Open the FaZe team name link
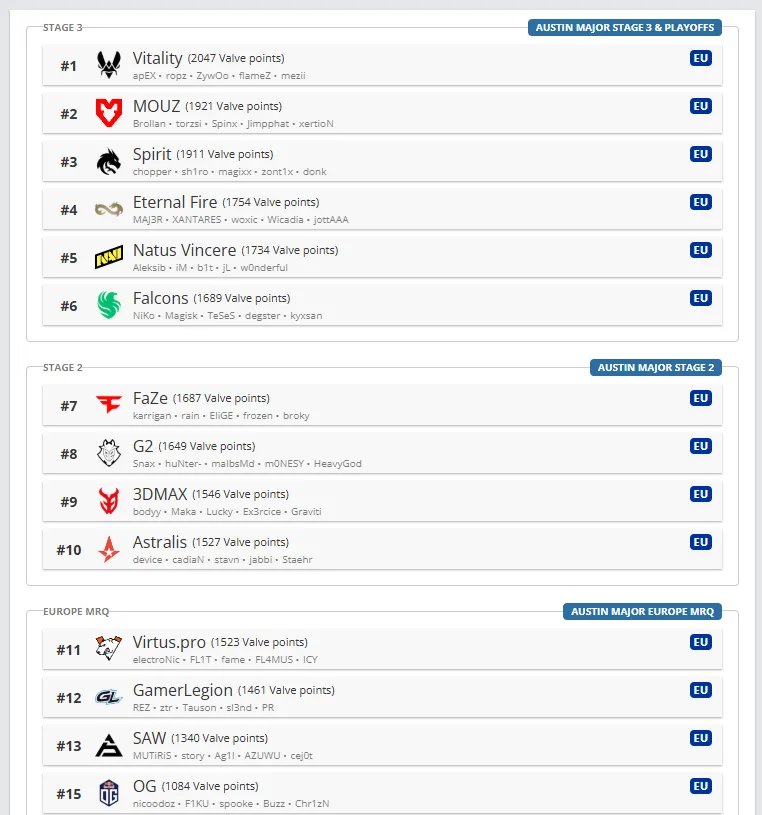762x815 pixels. 150,398
